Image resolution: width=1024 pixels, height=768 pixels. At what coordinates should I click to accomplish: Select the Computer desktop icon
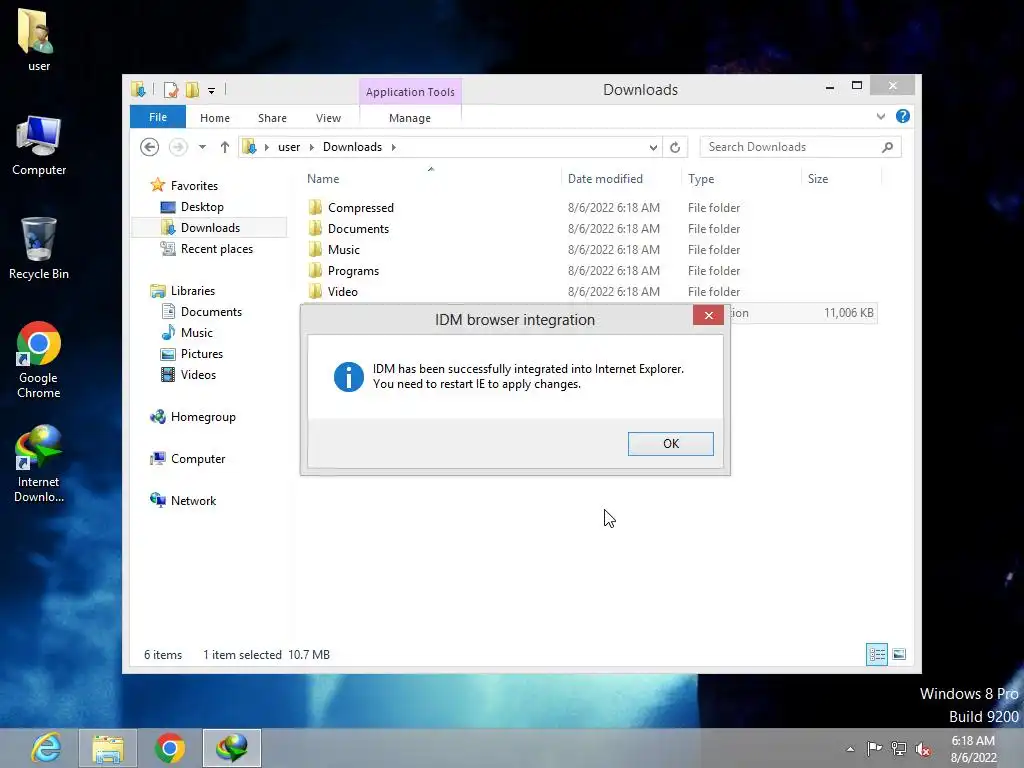[x=39, y=146]
